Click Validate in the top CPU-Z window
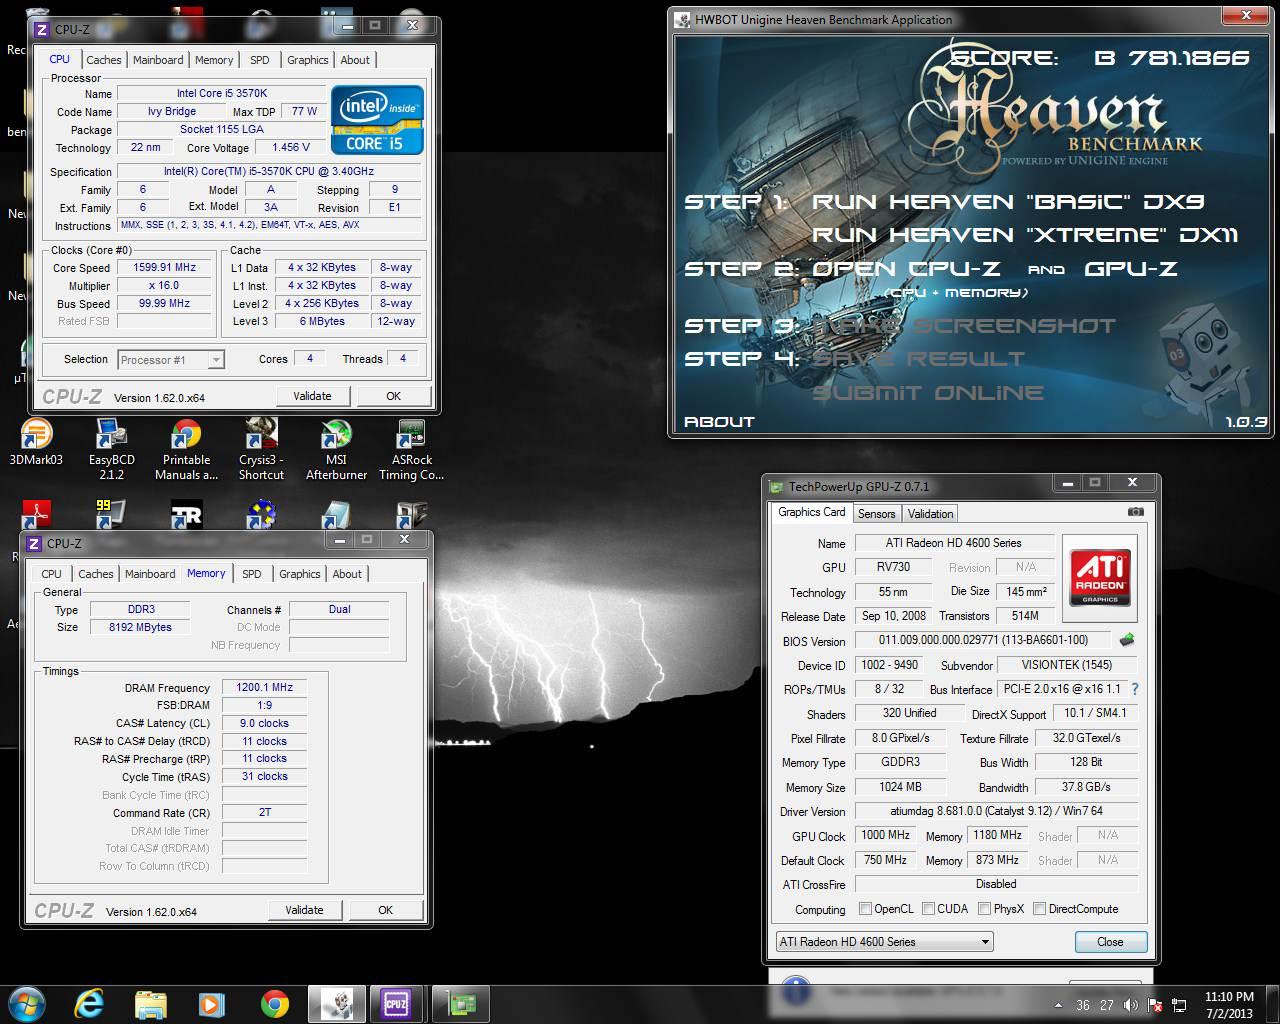1280x1024 pixels. pos(312,396)
